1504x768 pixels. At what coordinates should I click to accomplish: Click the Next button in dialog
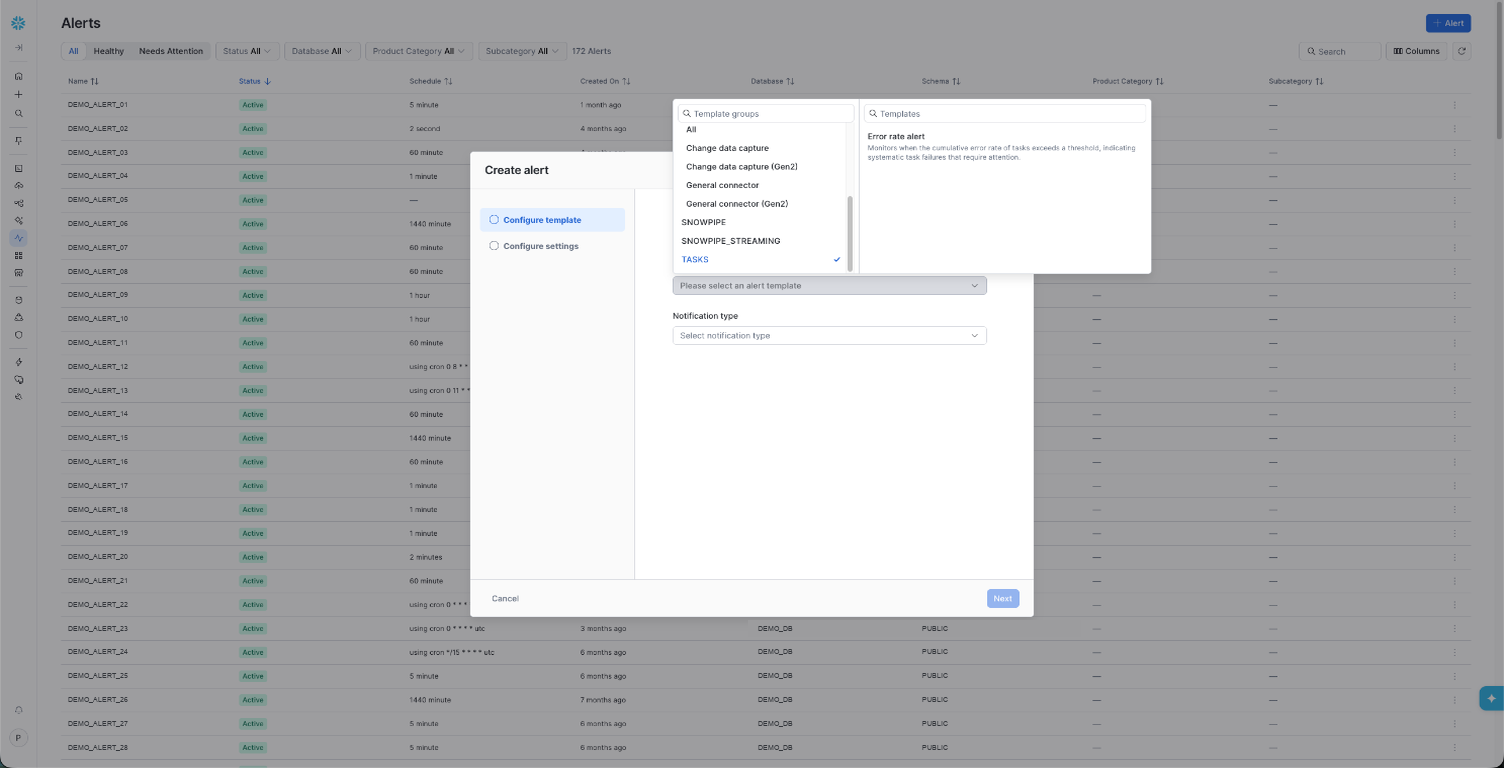(x=1003, y=599)
